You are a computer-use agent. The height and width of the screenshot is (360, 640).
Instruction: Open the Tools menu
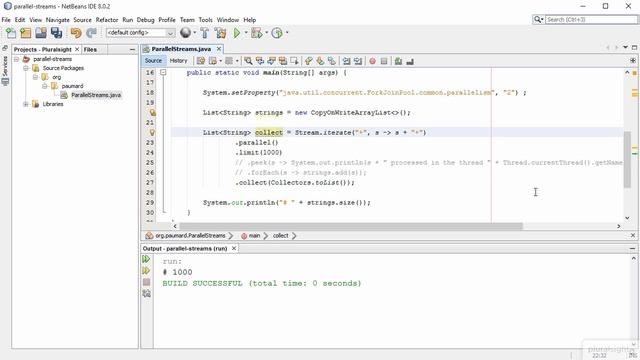click(x=205, y=20)
